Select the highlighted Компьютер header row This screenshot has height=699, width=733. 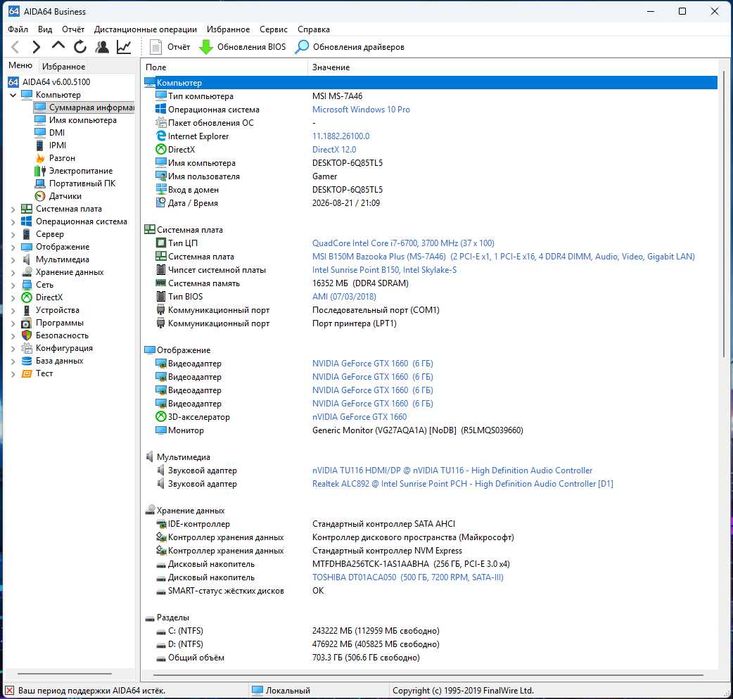click(431, 83)
